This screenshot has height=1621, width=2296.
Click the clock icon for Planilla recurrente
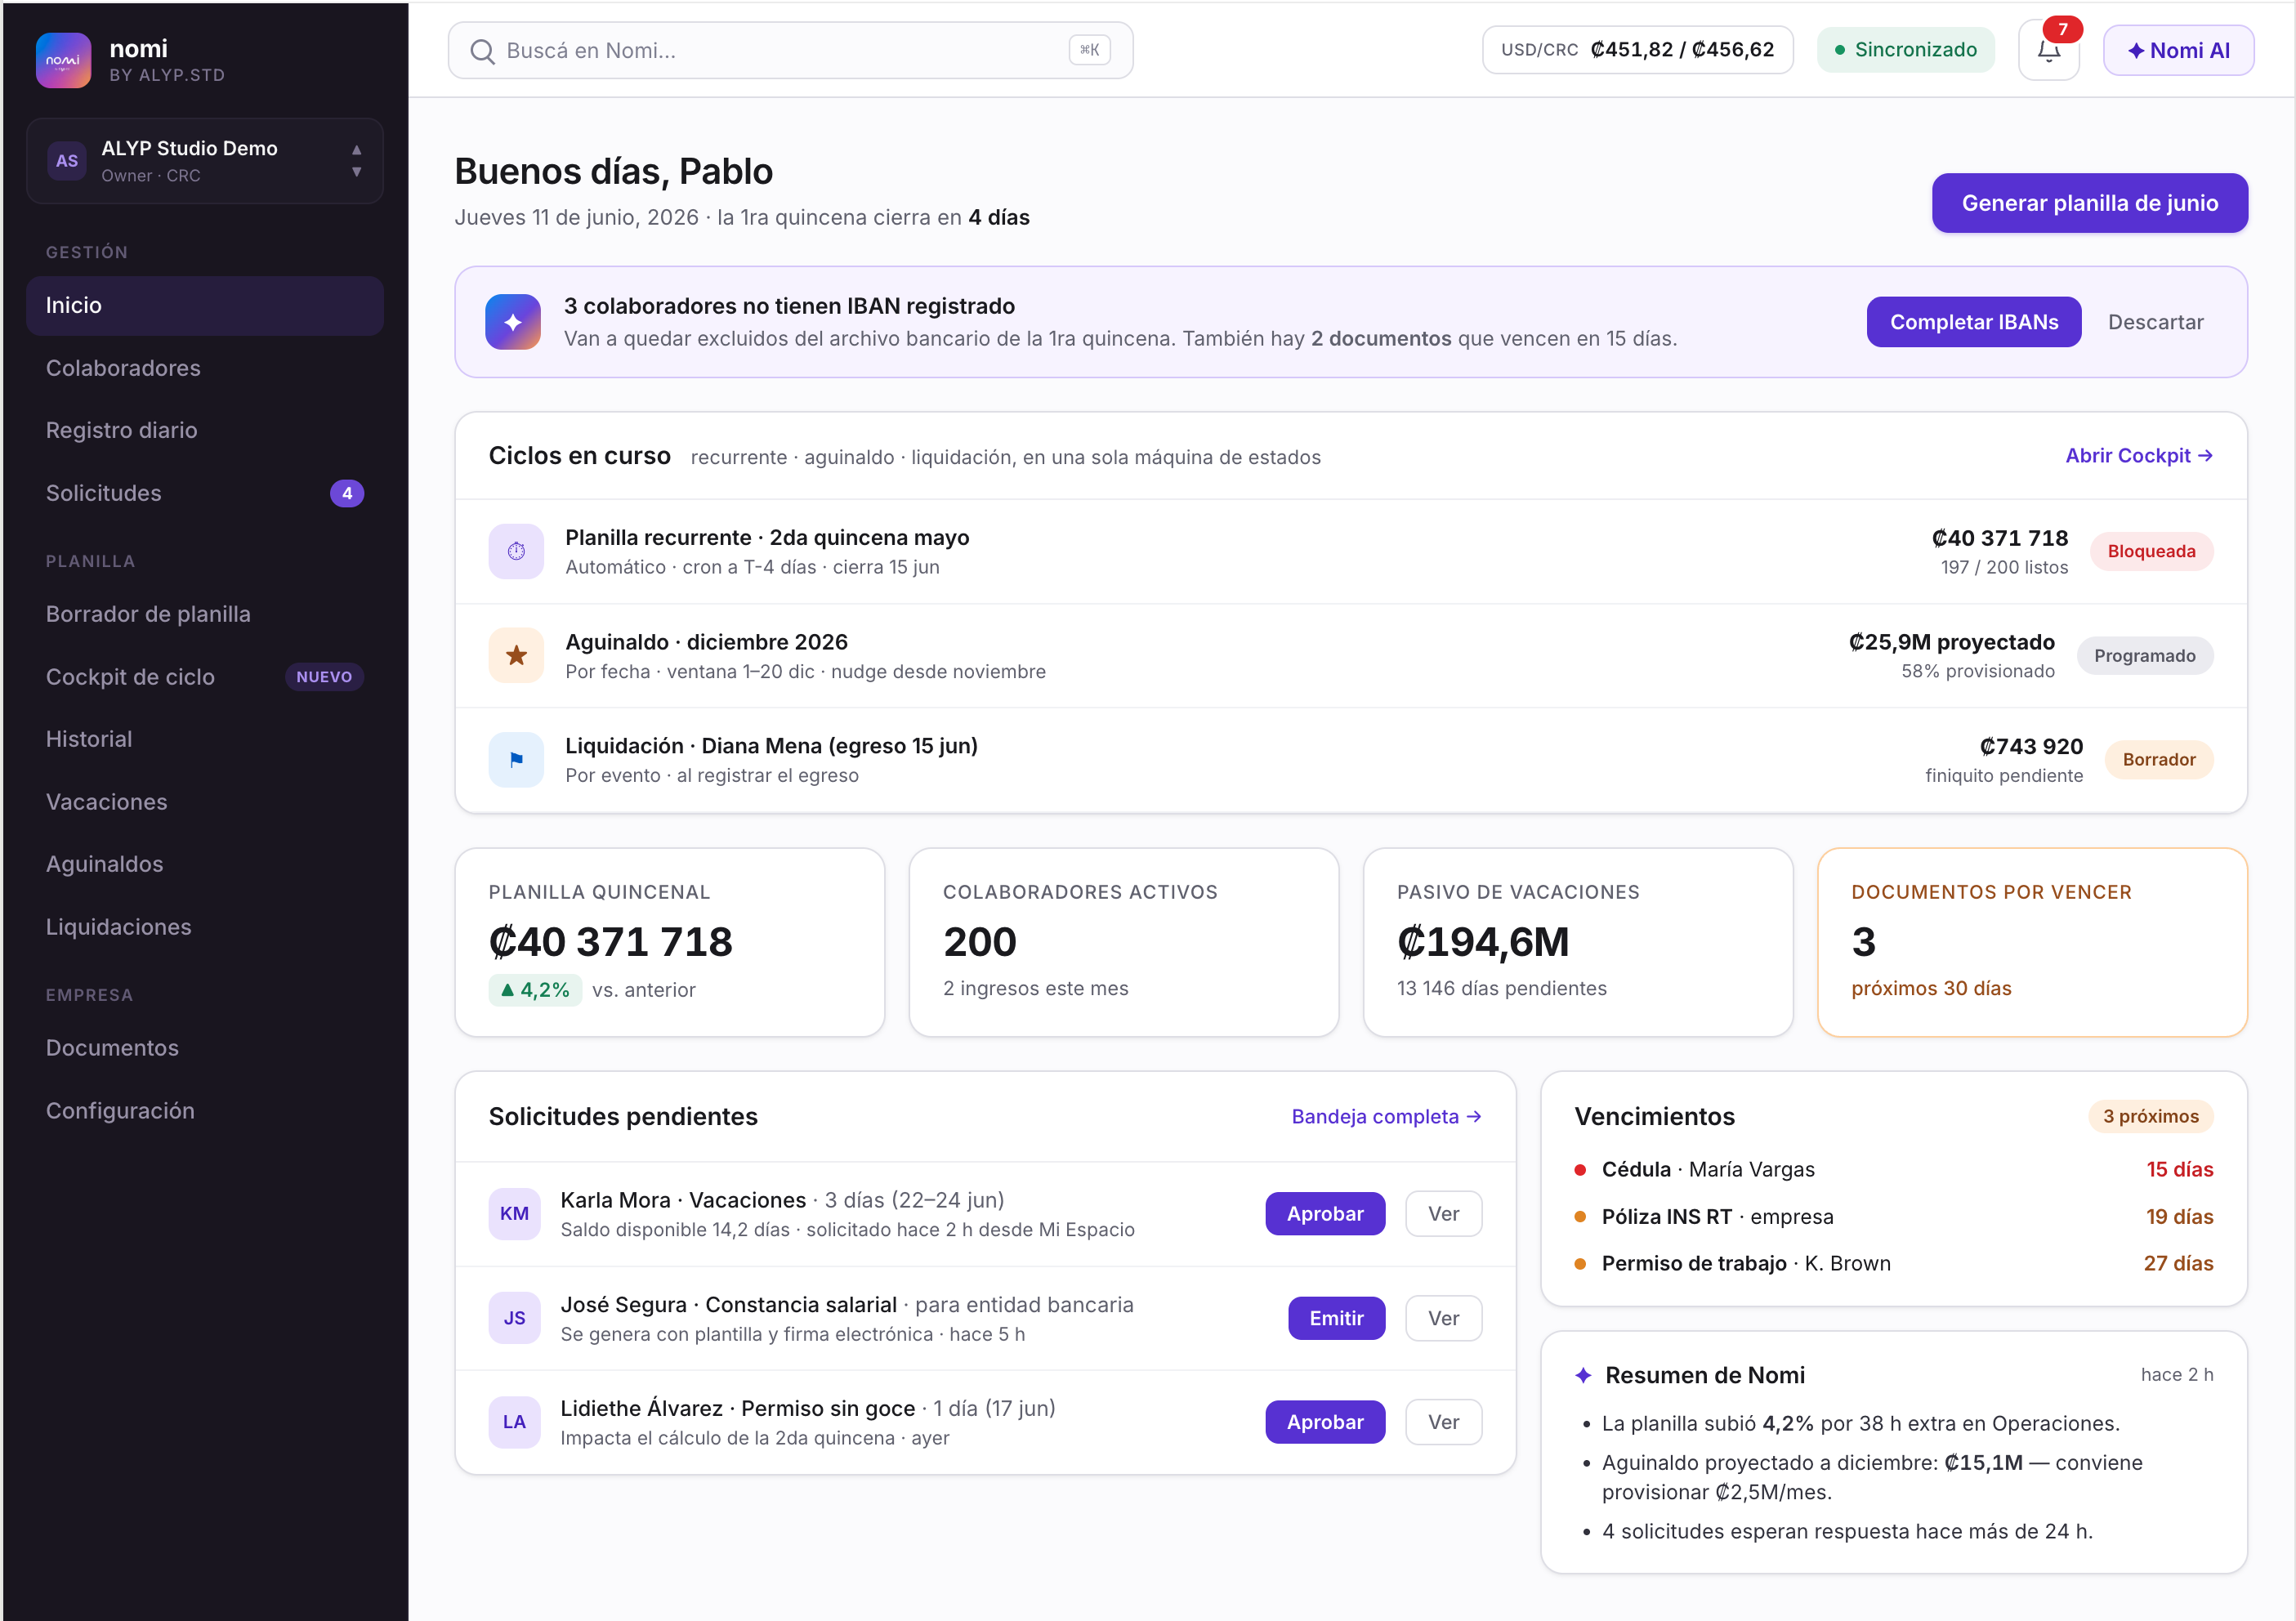click(x=516, y=551)
